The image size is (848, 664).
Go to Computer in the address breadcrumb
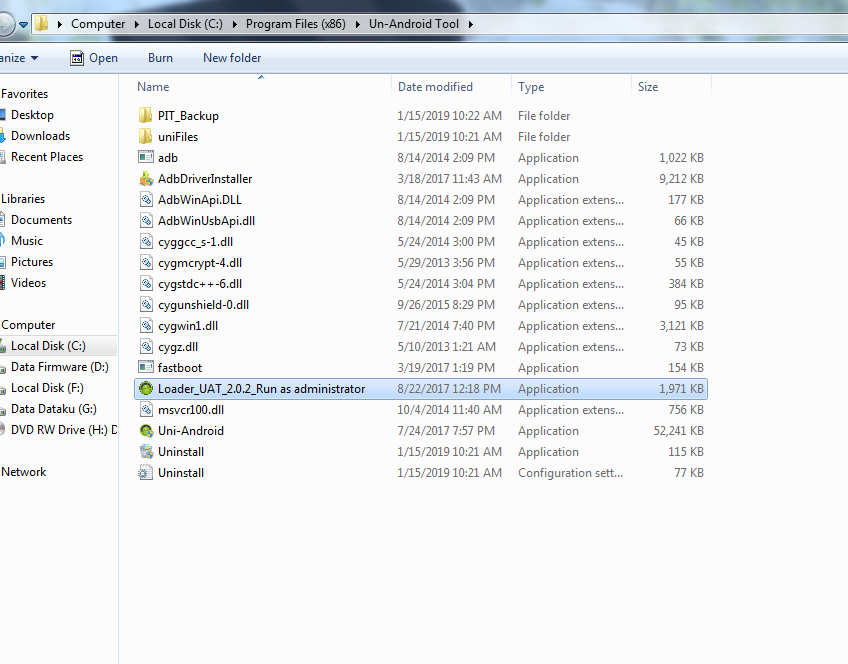[98, 24]
